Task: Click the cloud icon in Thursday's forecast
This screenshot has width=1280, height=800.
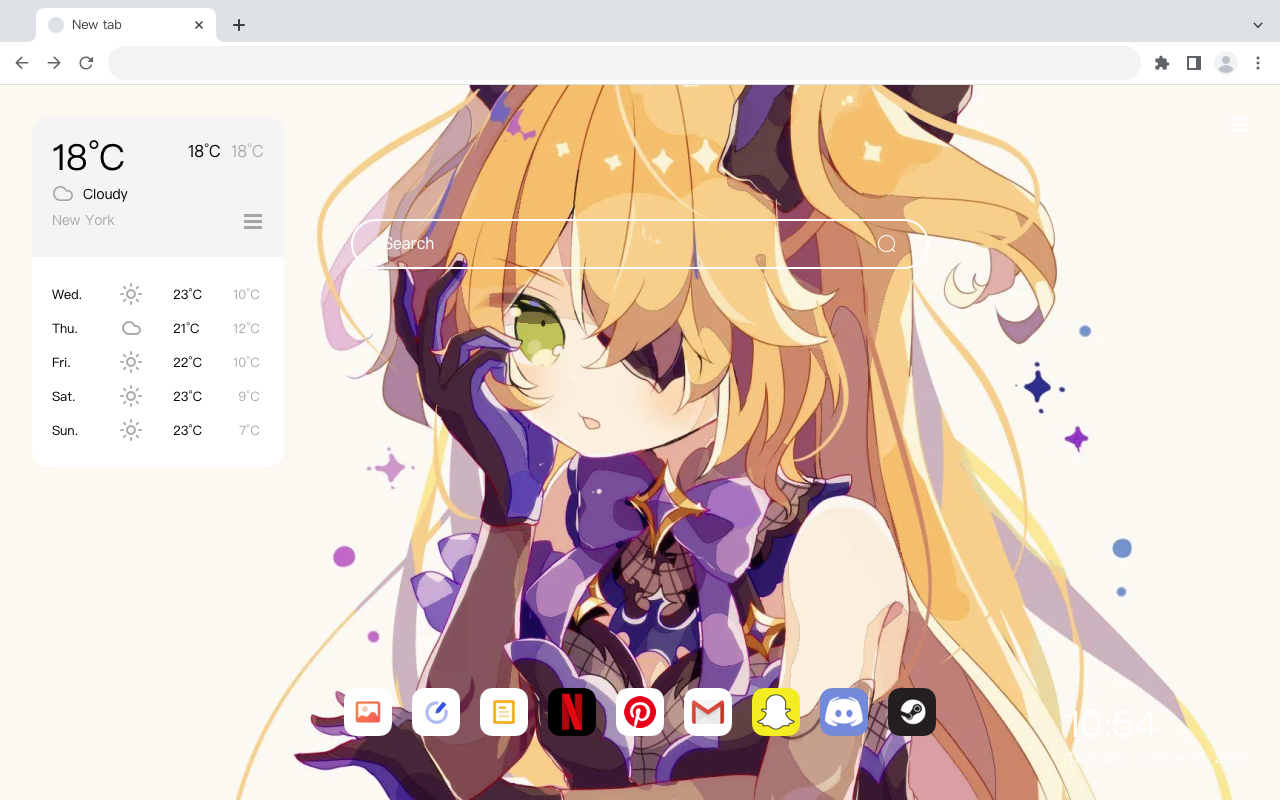Action: (x=131, y=328)
